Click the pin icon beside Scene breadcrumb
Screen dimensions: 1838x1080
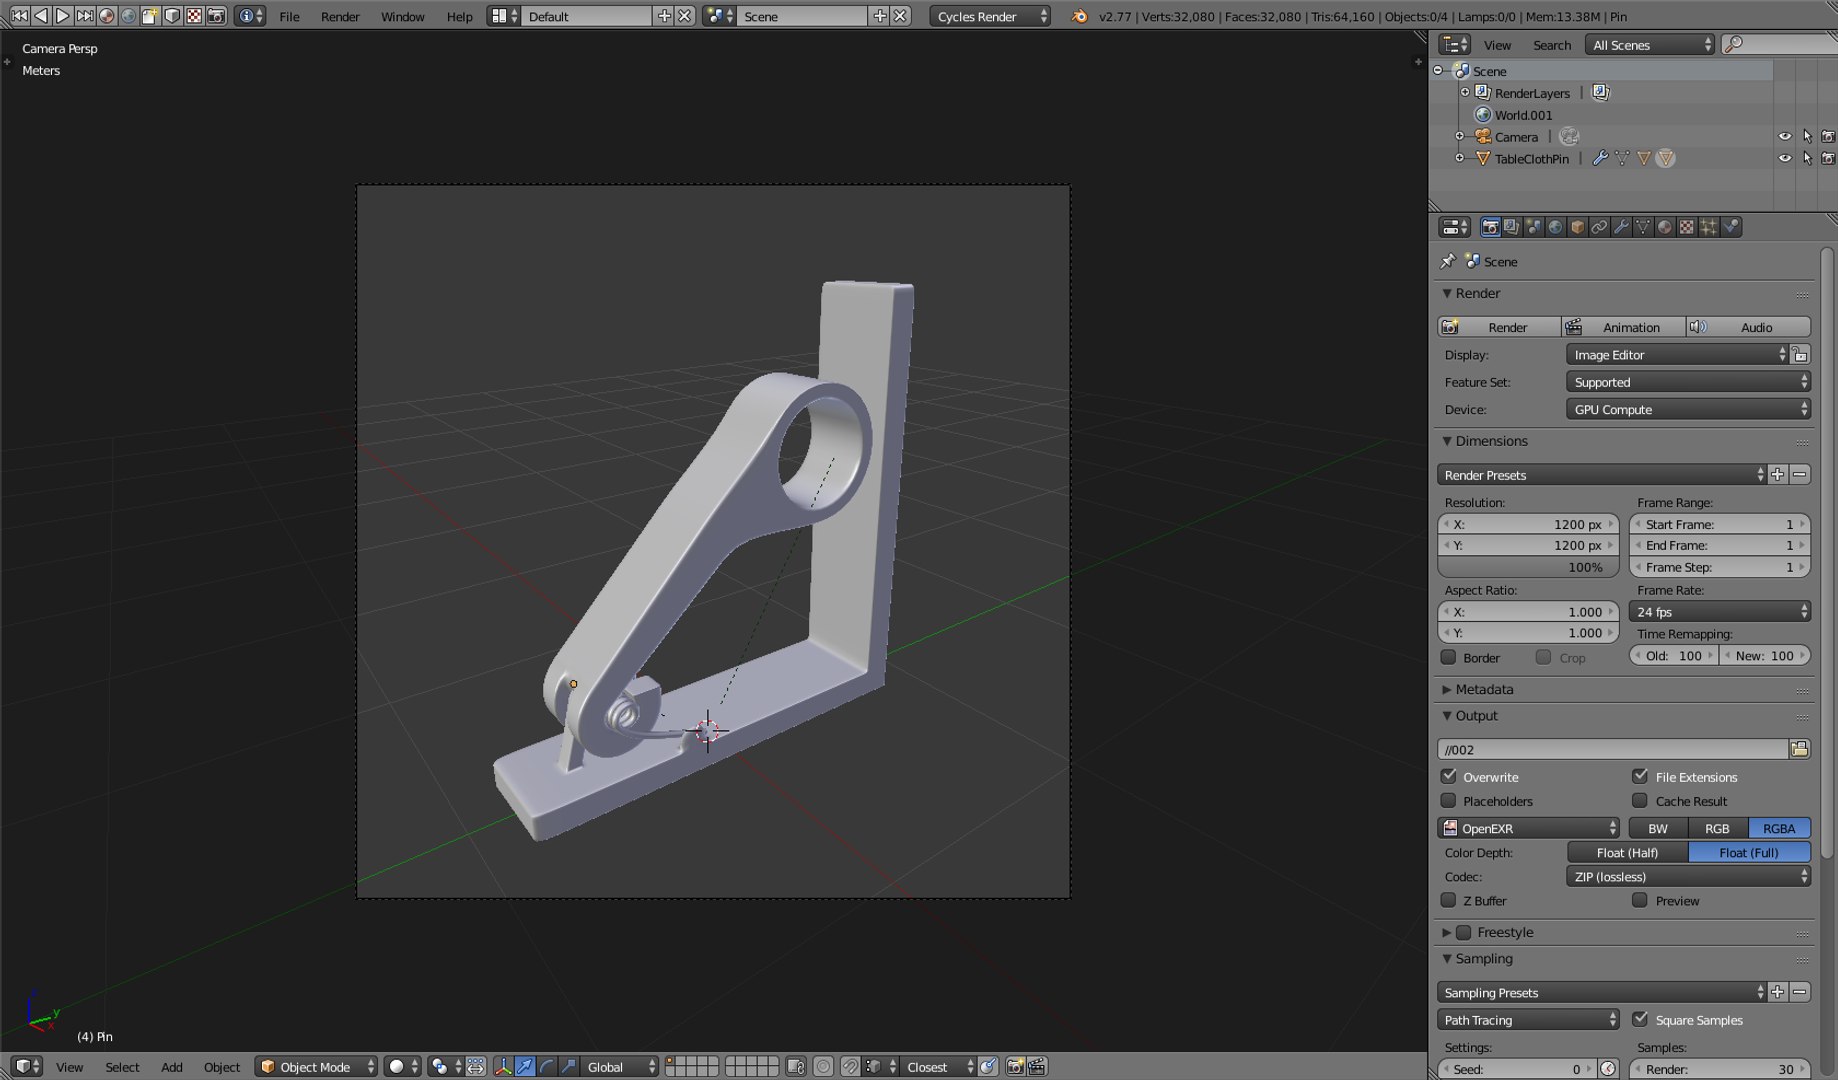click(1447, 261)
